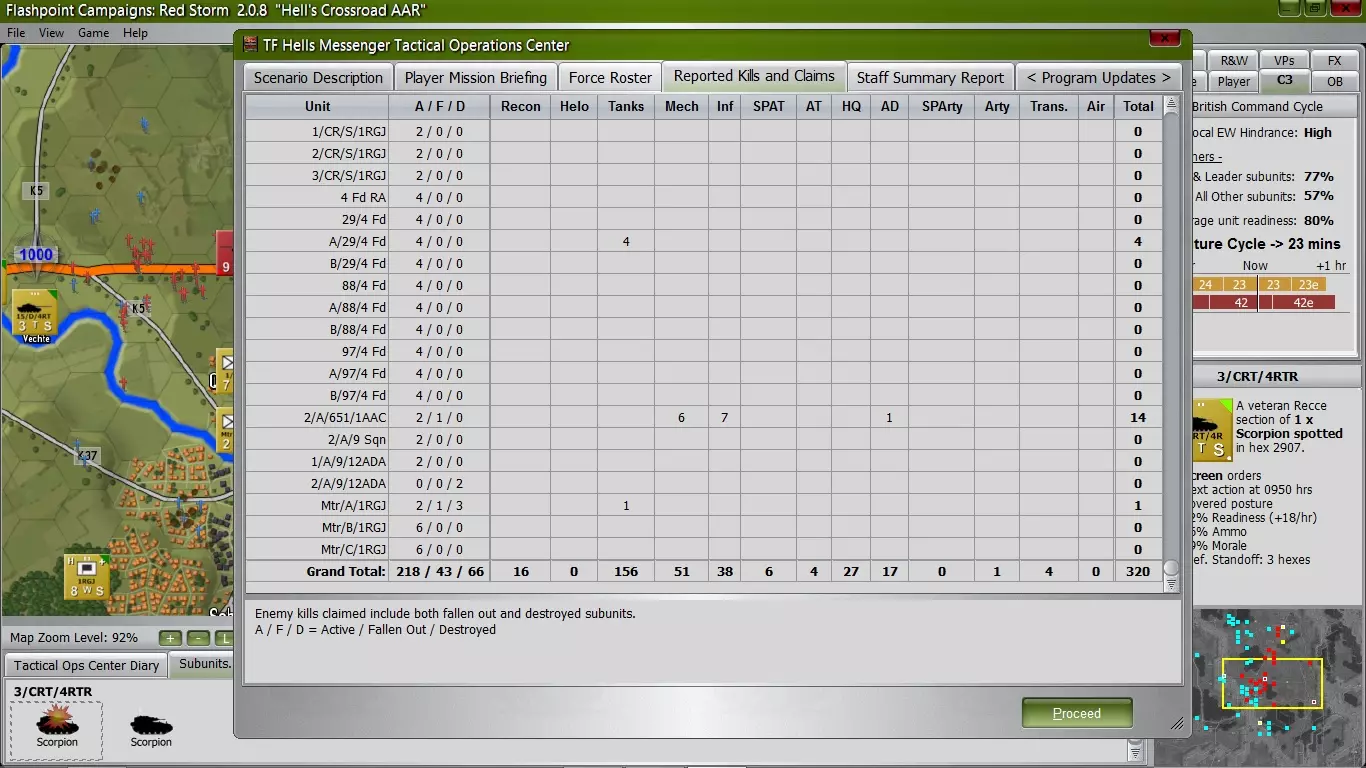The width and height of the screenshot is (1366, 768).
Task: Click the Unit column header
Action: point(317,106)
